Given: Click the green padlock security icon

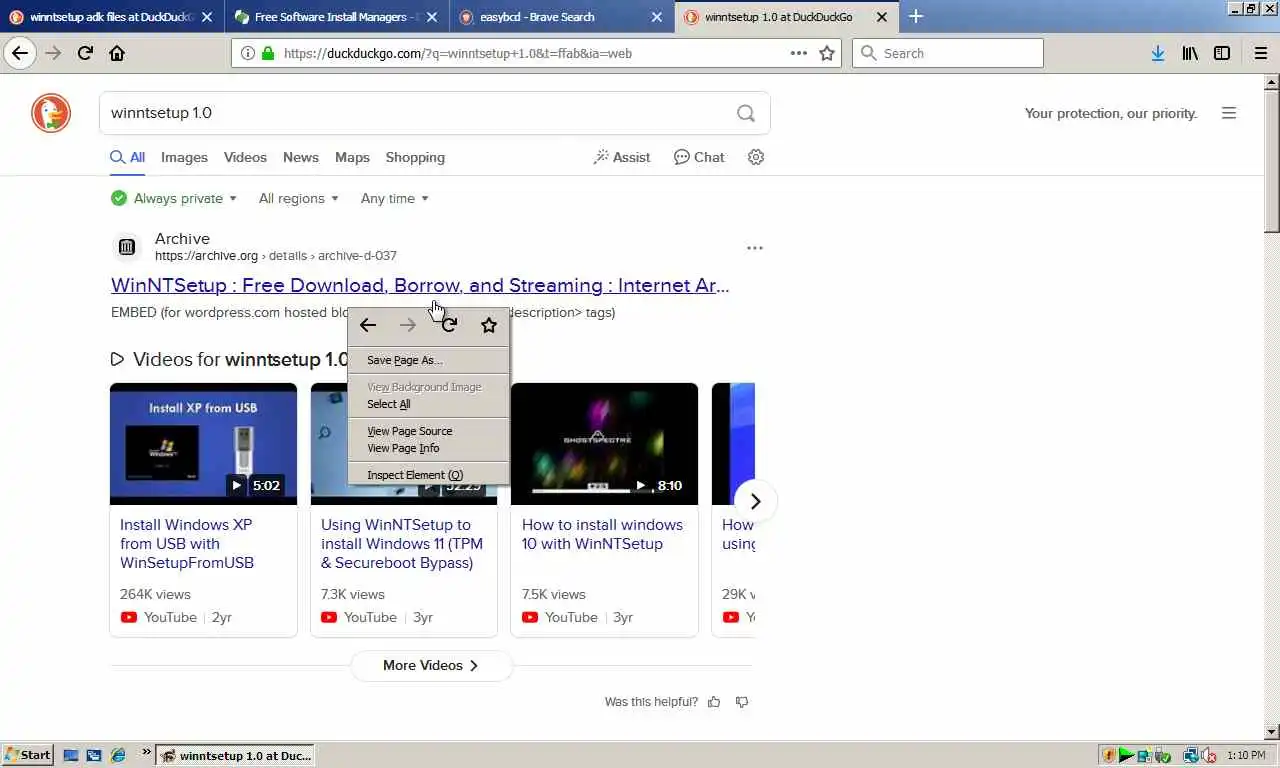Looking at the screenshot, I should [268, 53].
